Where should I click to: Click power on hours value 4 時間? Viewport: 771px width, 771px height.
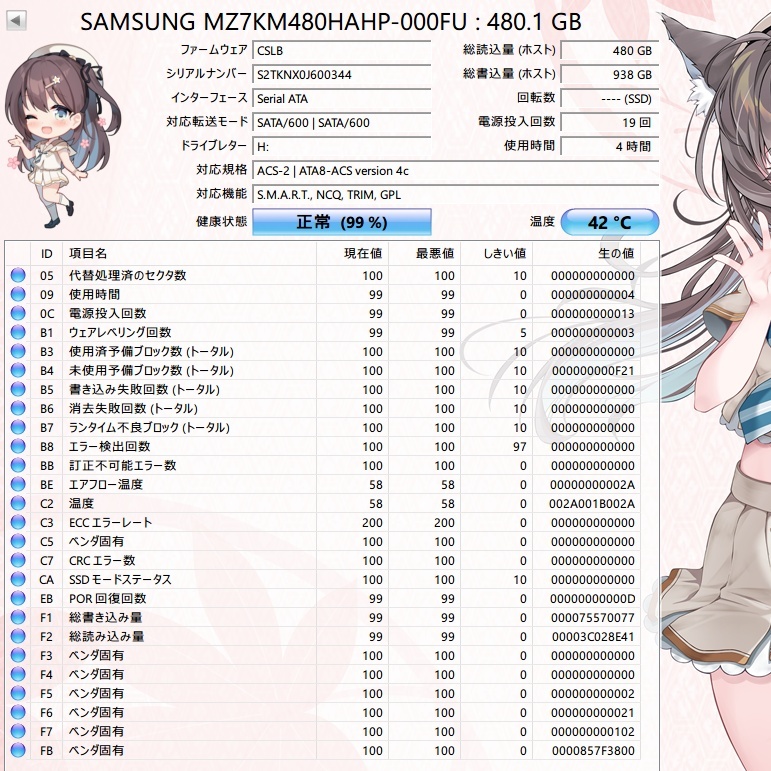click(610, 147)
